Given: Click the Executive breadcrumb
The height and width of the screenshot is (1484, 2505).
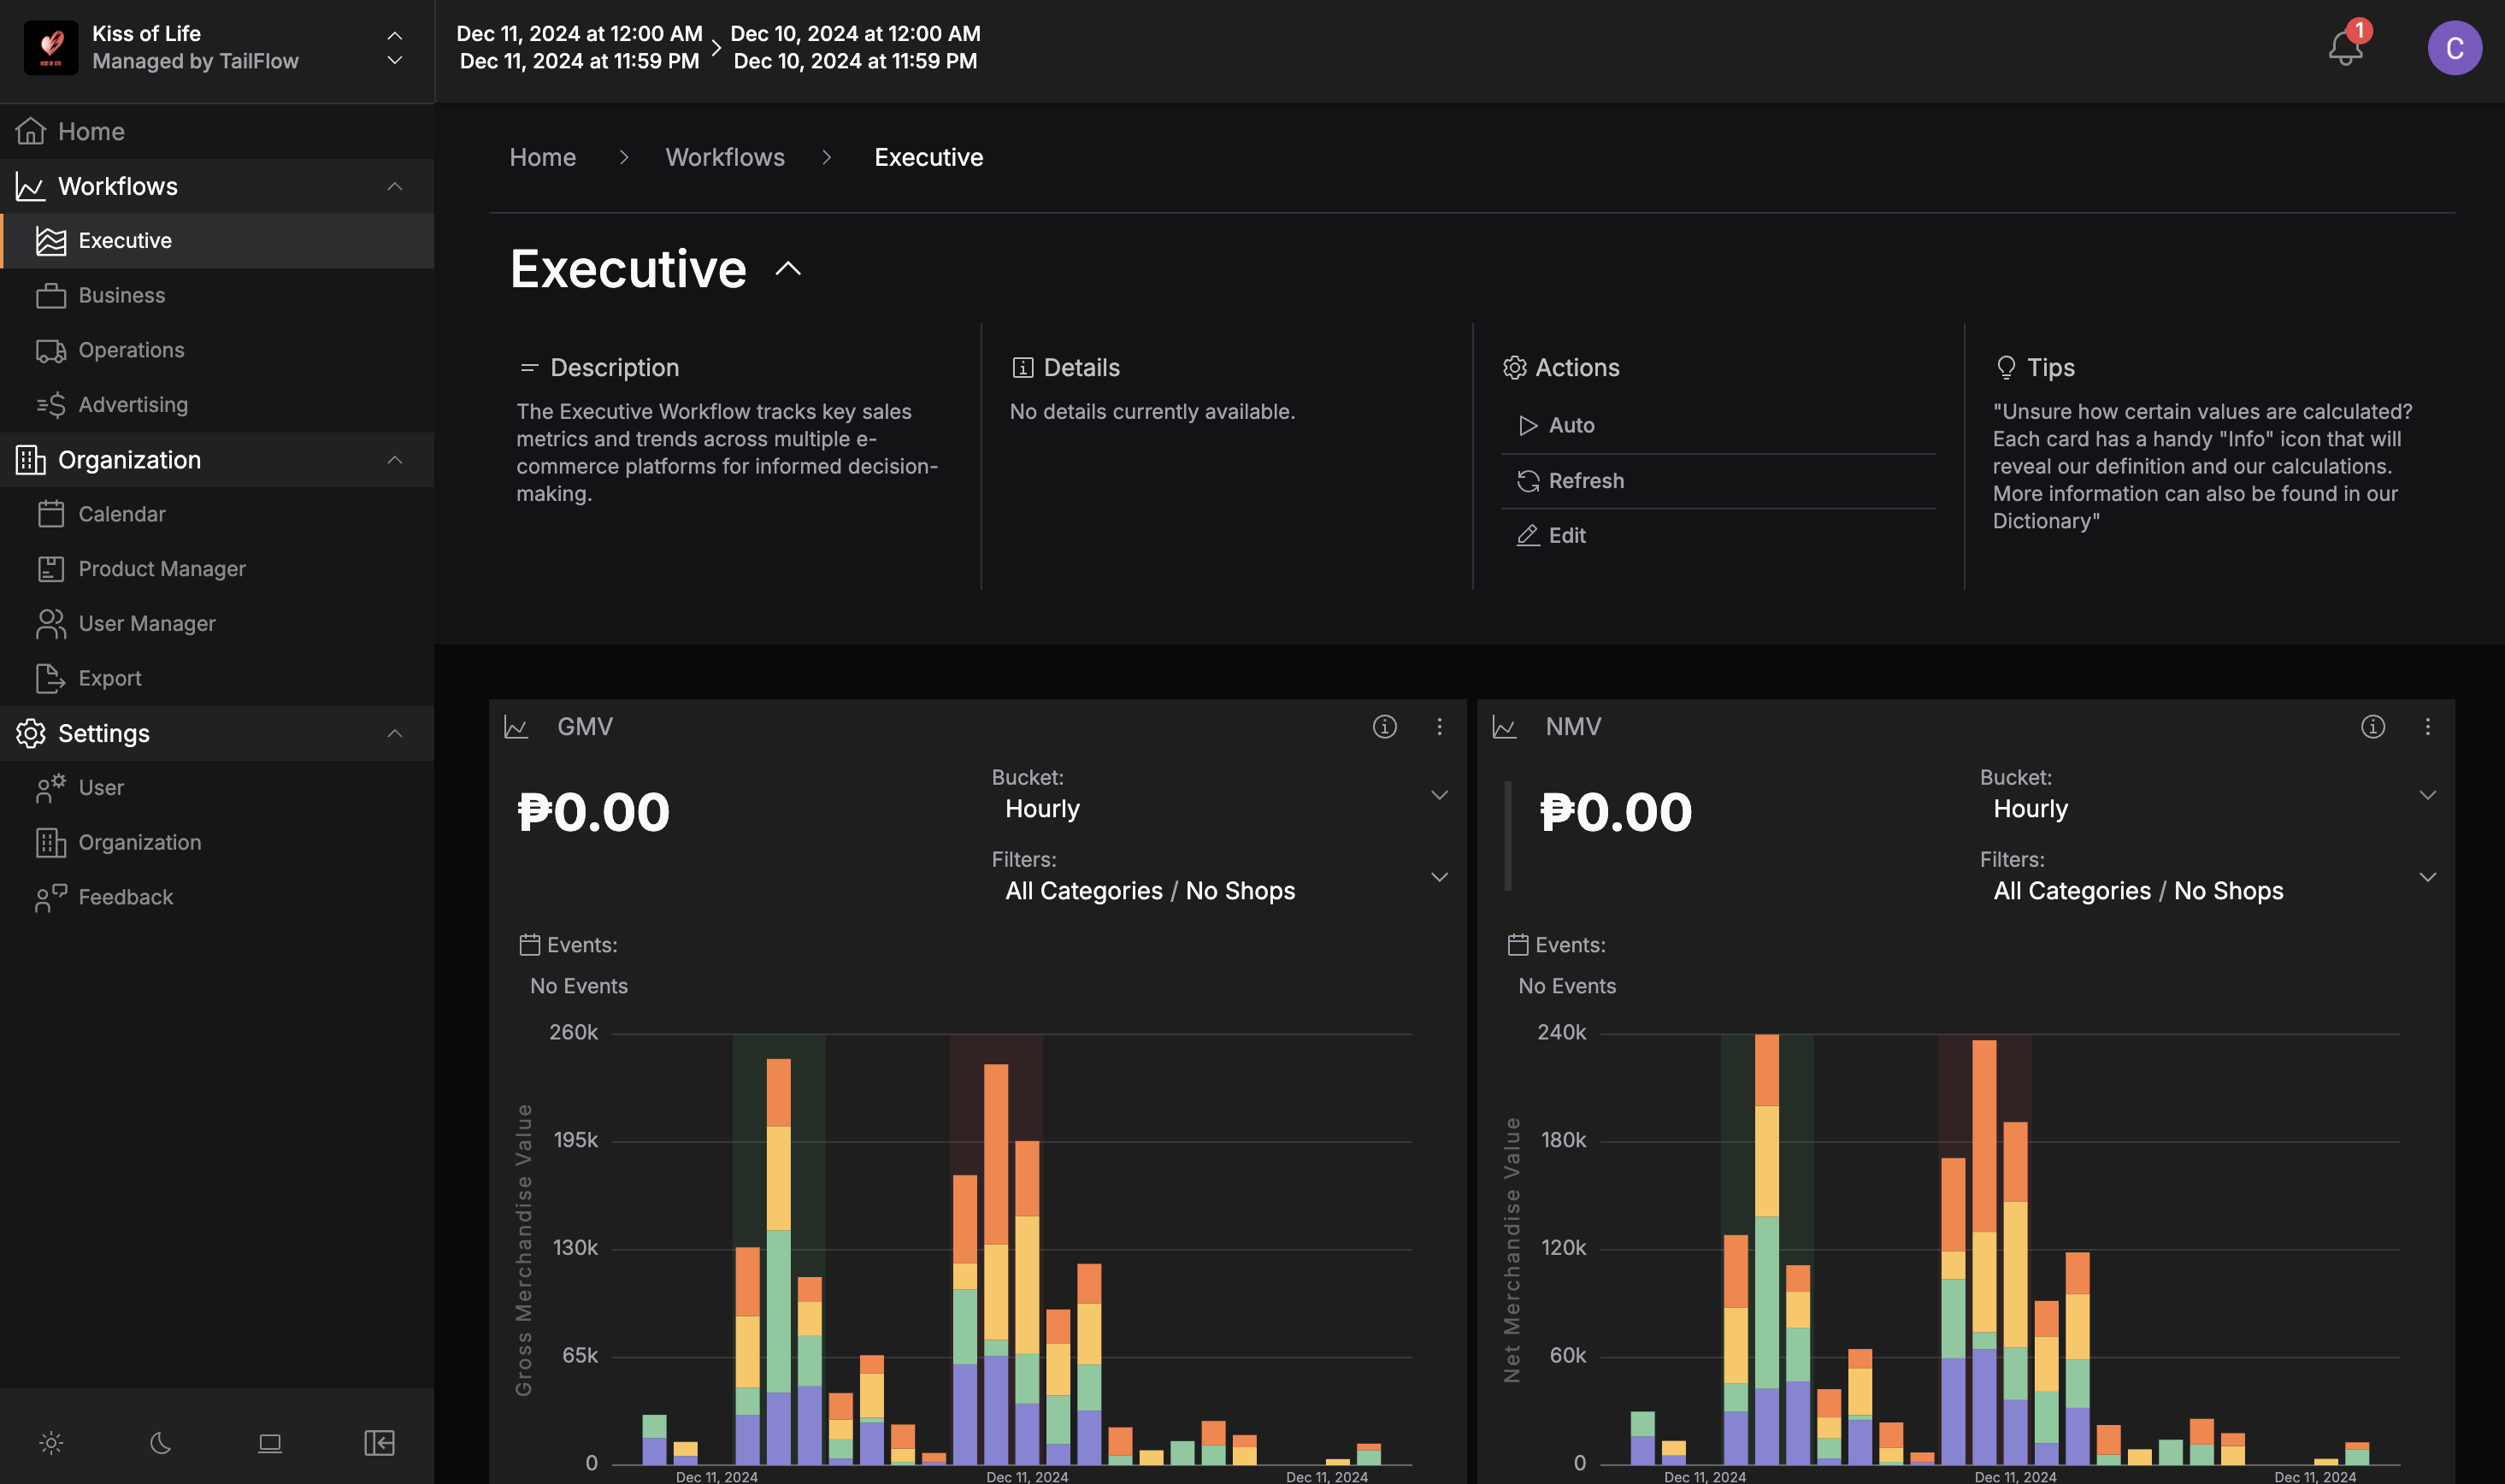Looking at the screenshot, I should (929, 157).
